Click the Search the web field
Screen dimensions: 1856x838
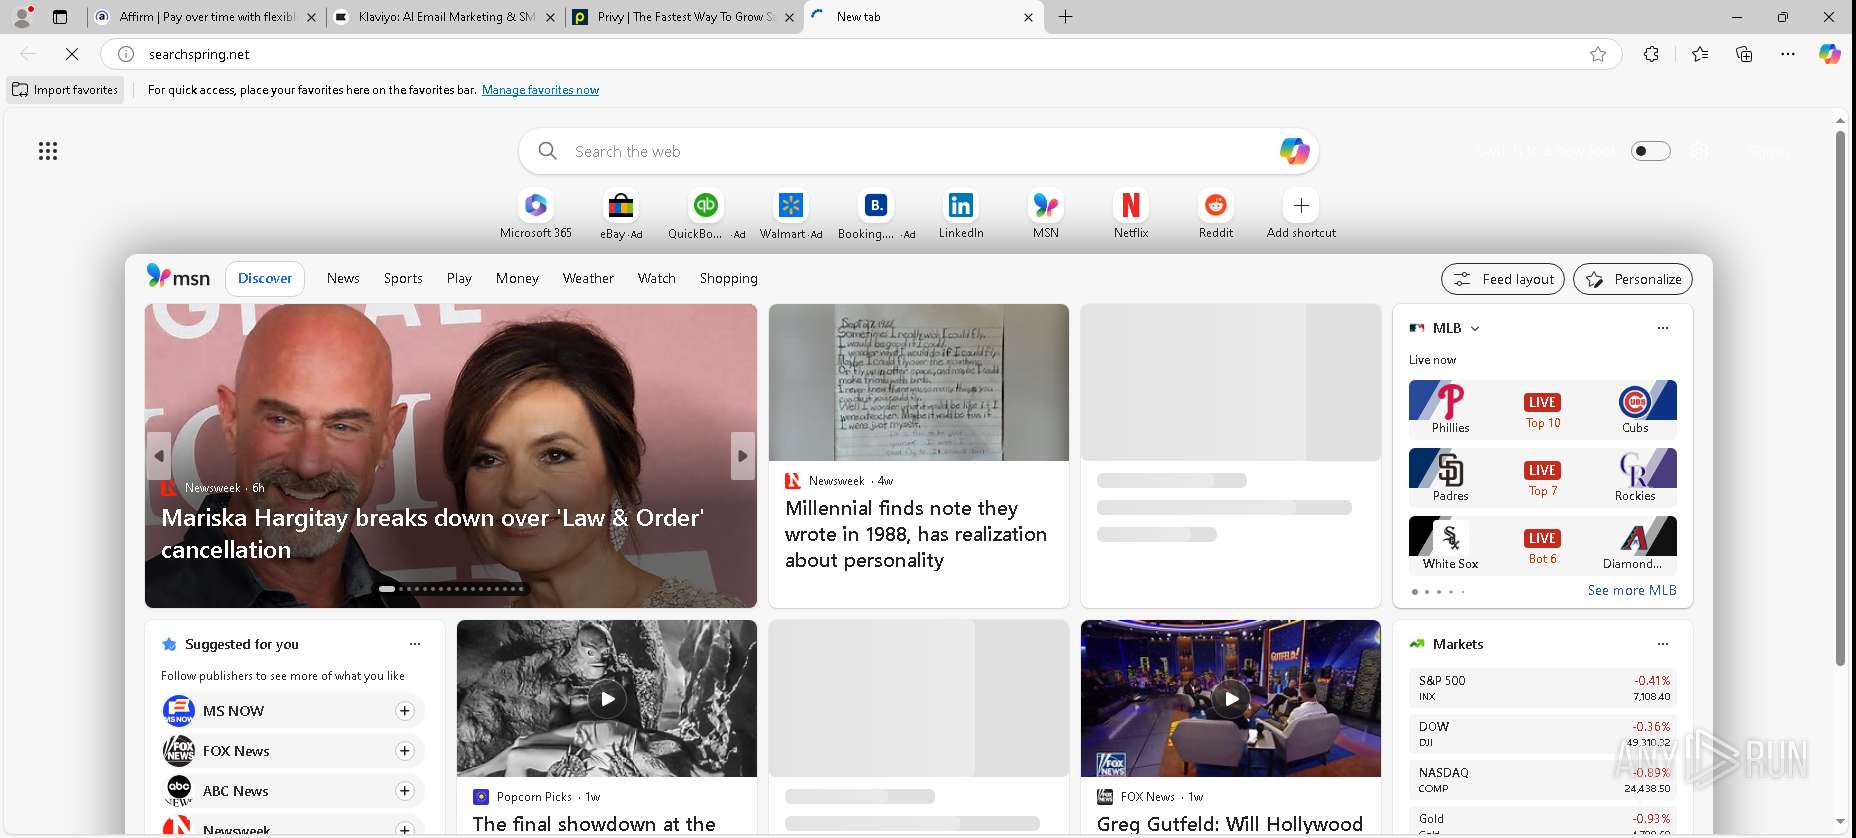(918, 151)
